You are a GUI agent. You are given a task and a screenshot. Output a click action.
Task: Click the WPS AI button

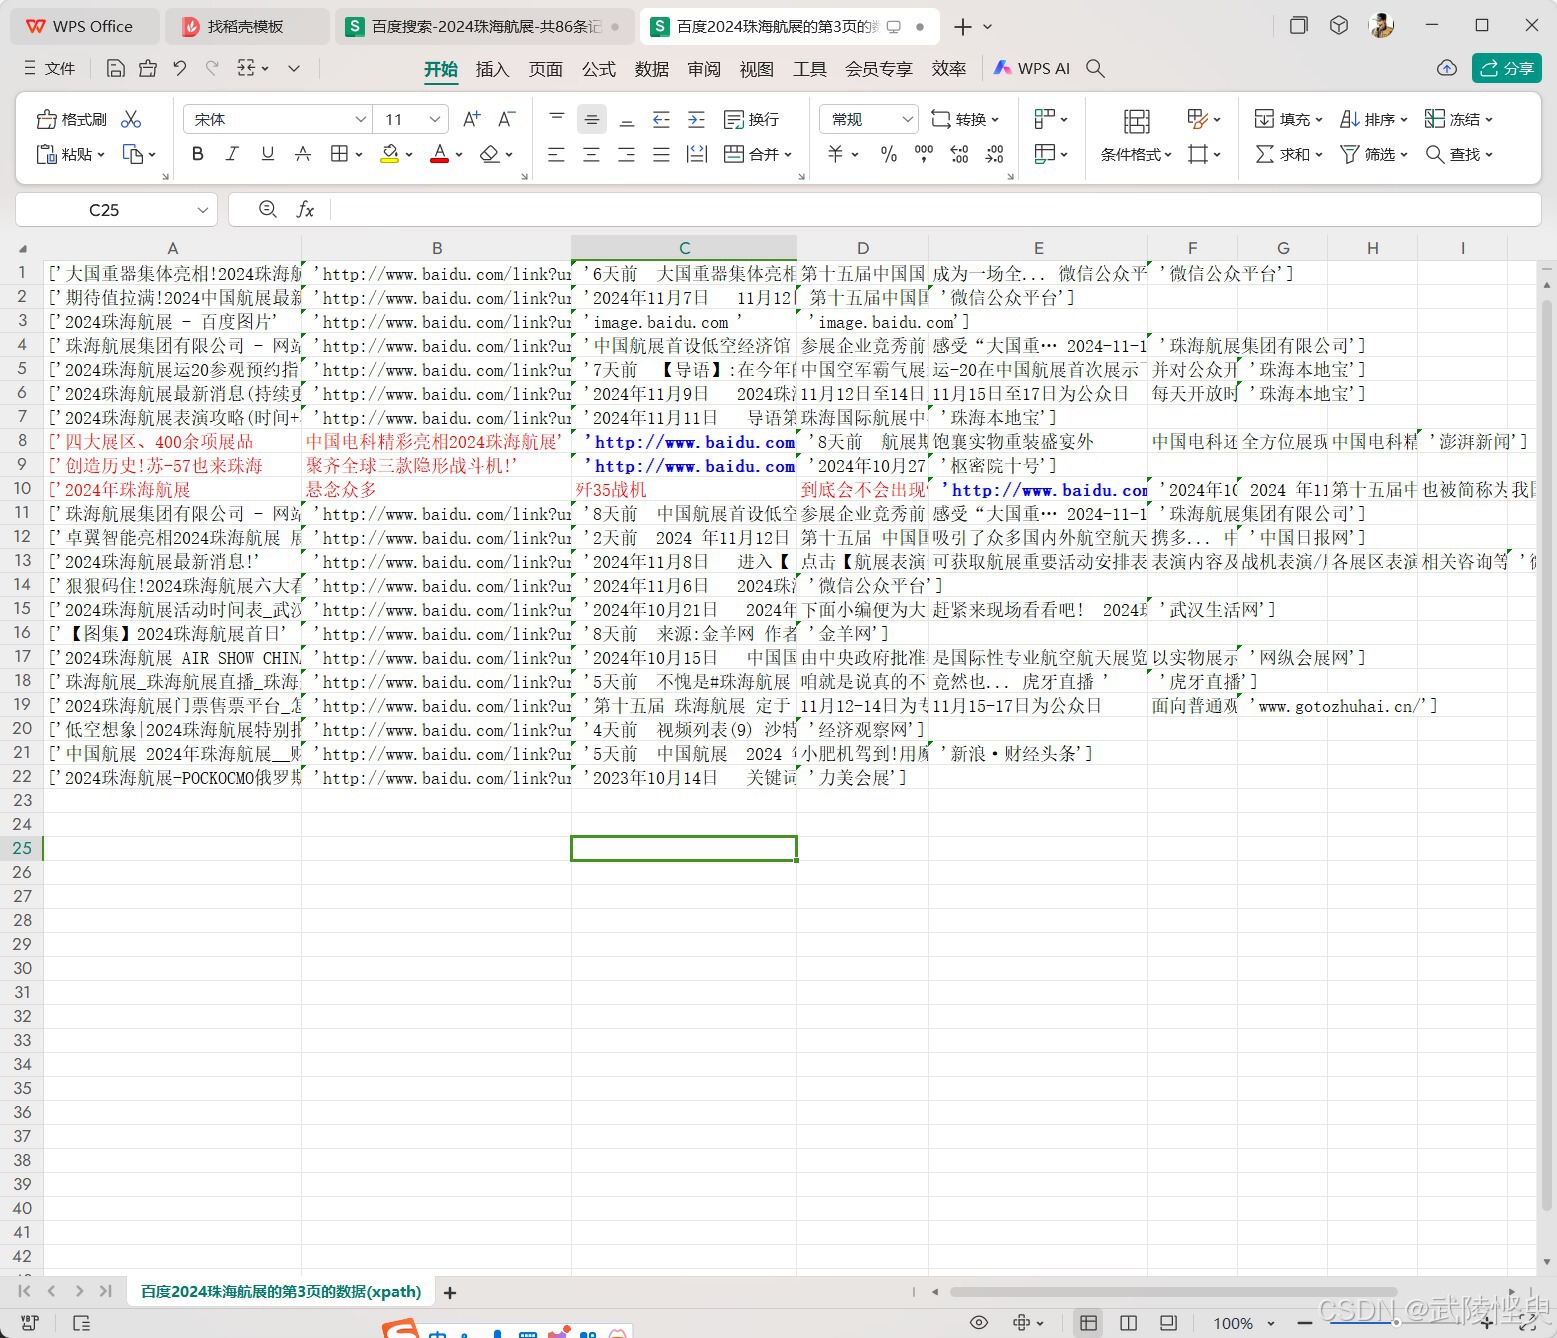[1031, 68]
